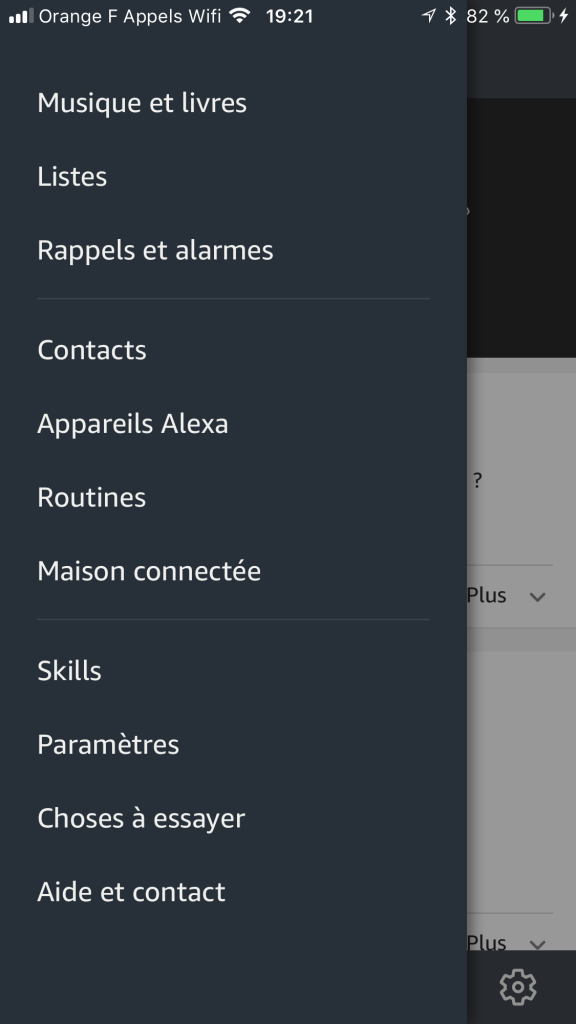Open Aide et contact
The height and width of the screenshot is (1024, 576).
[x=131, y=892]
